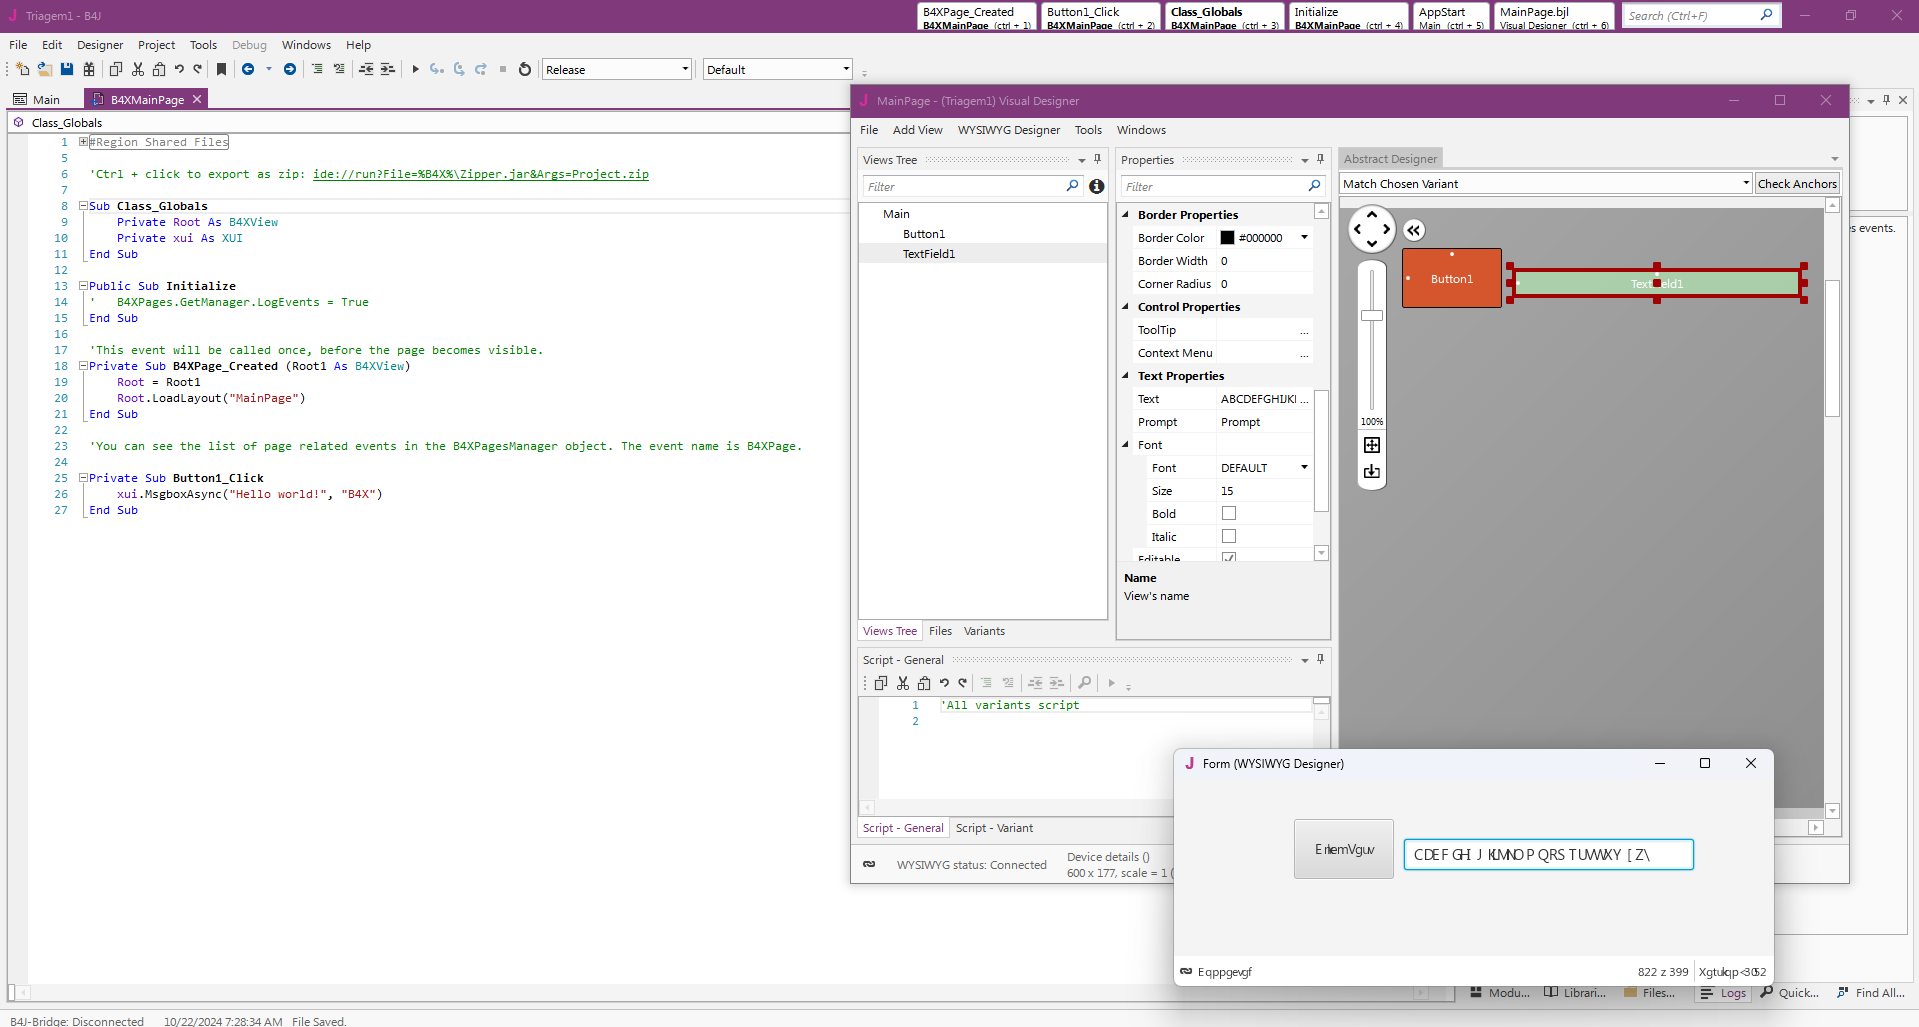The width and height of the screenshot is (1919, 1027).
Task: Switch to the Script - Variant tab
Action: coord(993,828)
